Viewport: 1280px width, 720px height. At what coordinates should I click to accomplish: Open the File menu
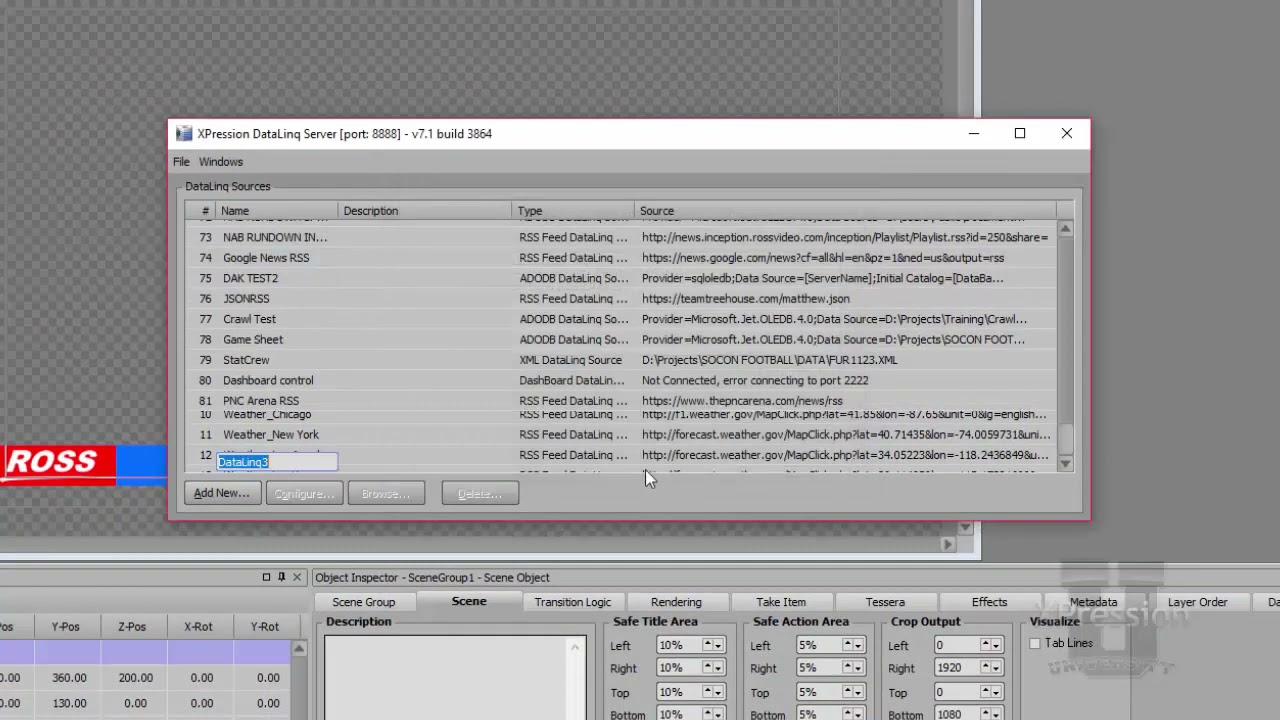click(x=181, y=162)
